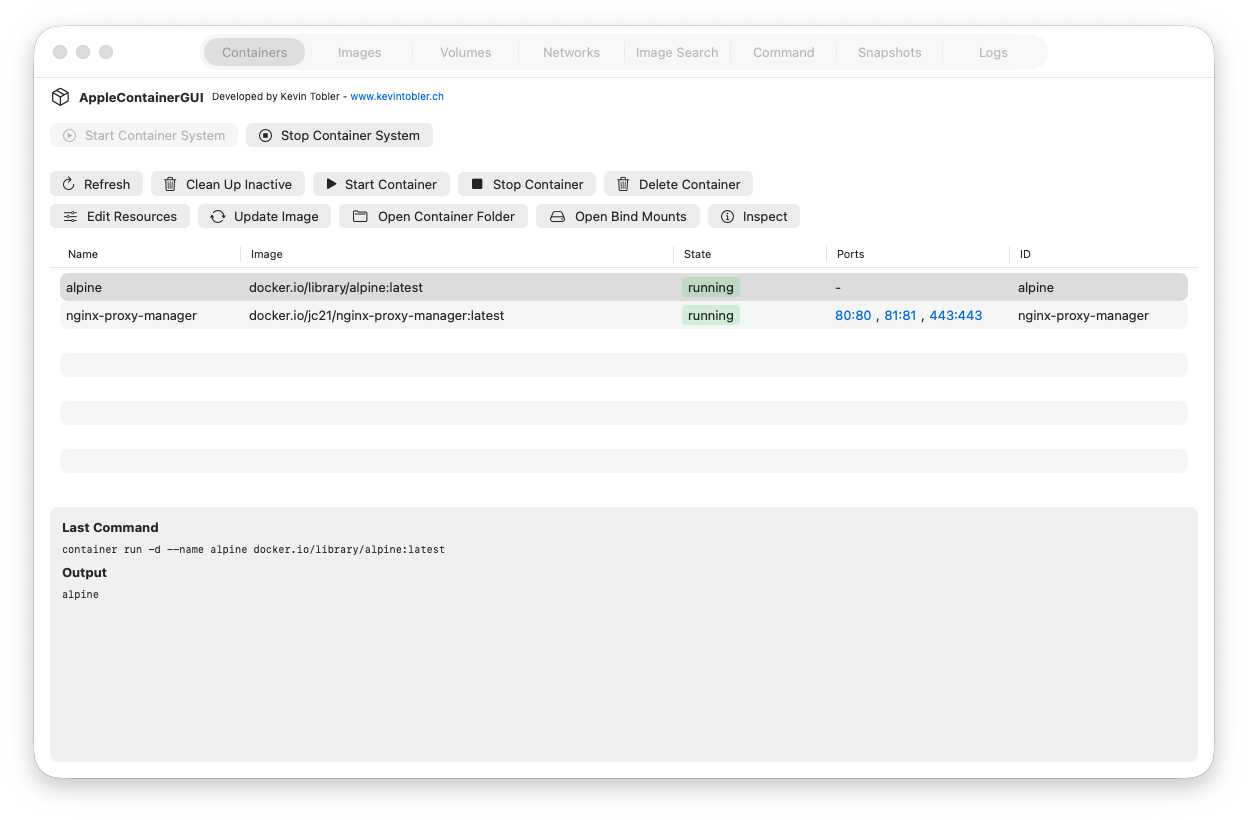Click the 80:80 port link
The width and height of the screenshot is (1248, 820).
(852, 315)
